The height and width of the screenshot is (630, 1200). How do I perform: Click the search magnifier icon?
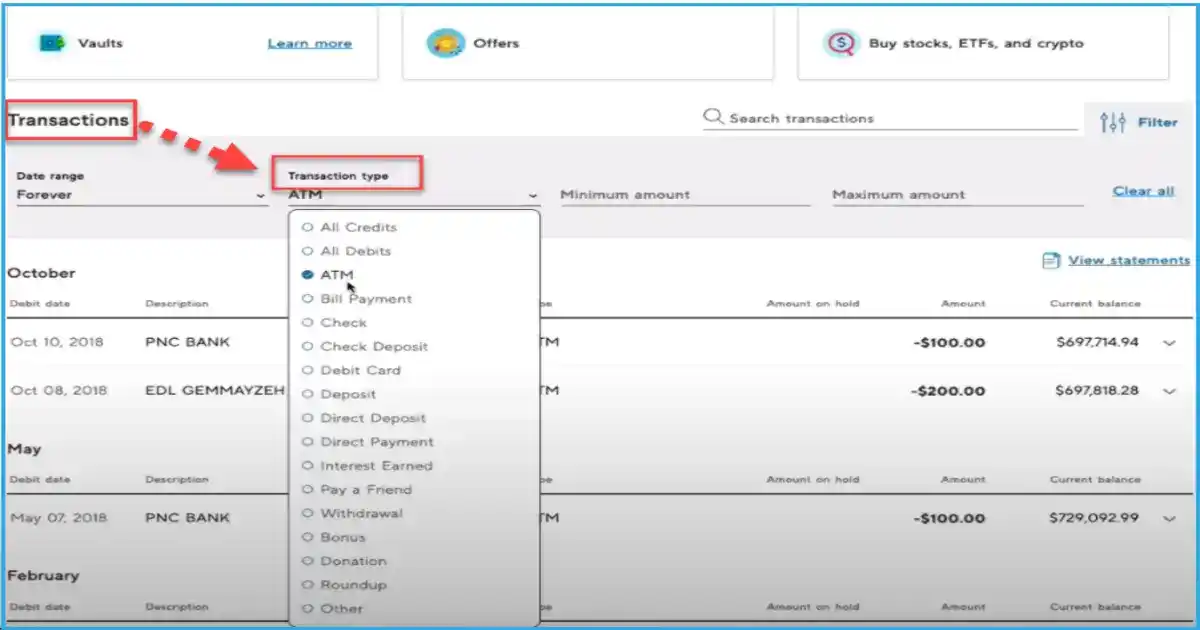714,118
